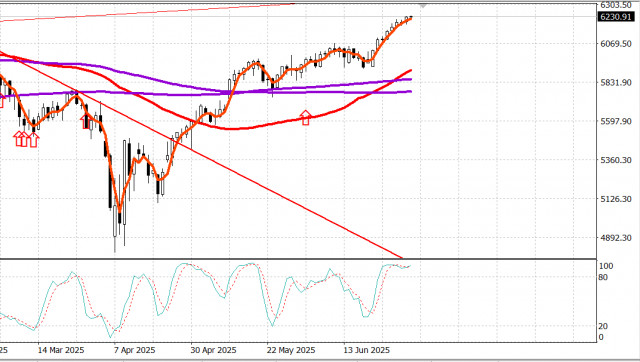Screen dimensions: 640x362
Task: Click the 13 Jun 2025 date label
Action: click(367, 350)
